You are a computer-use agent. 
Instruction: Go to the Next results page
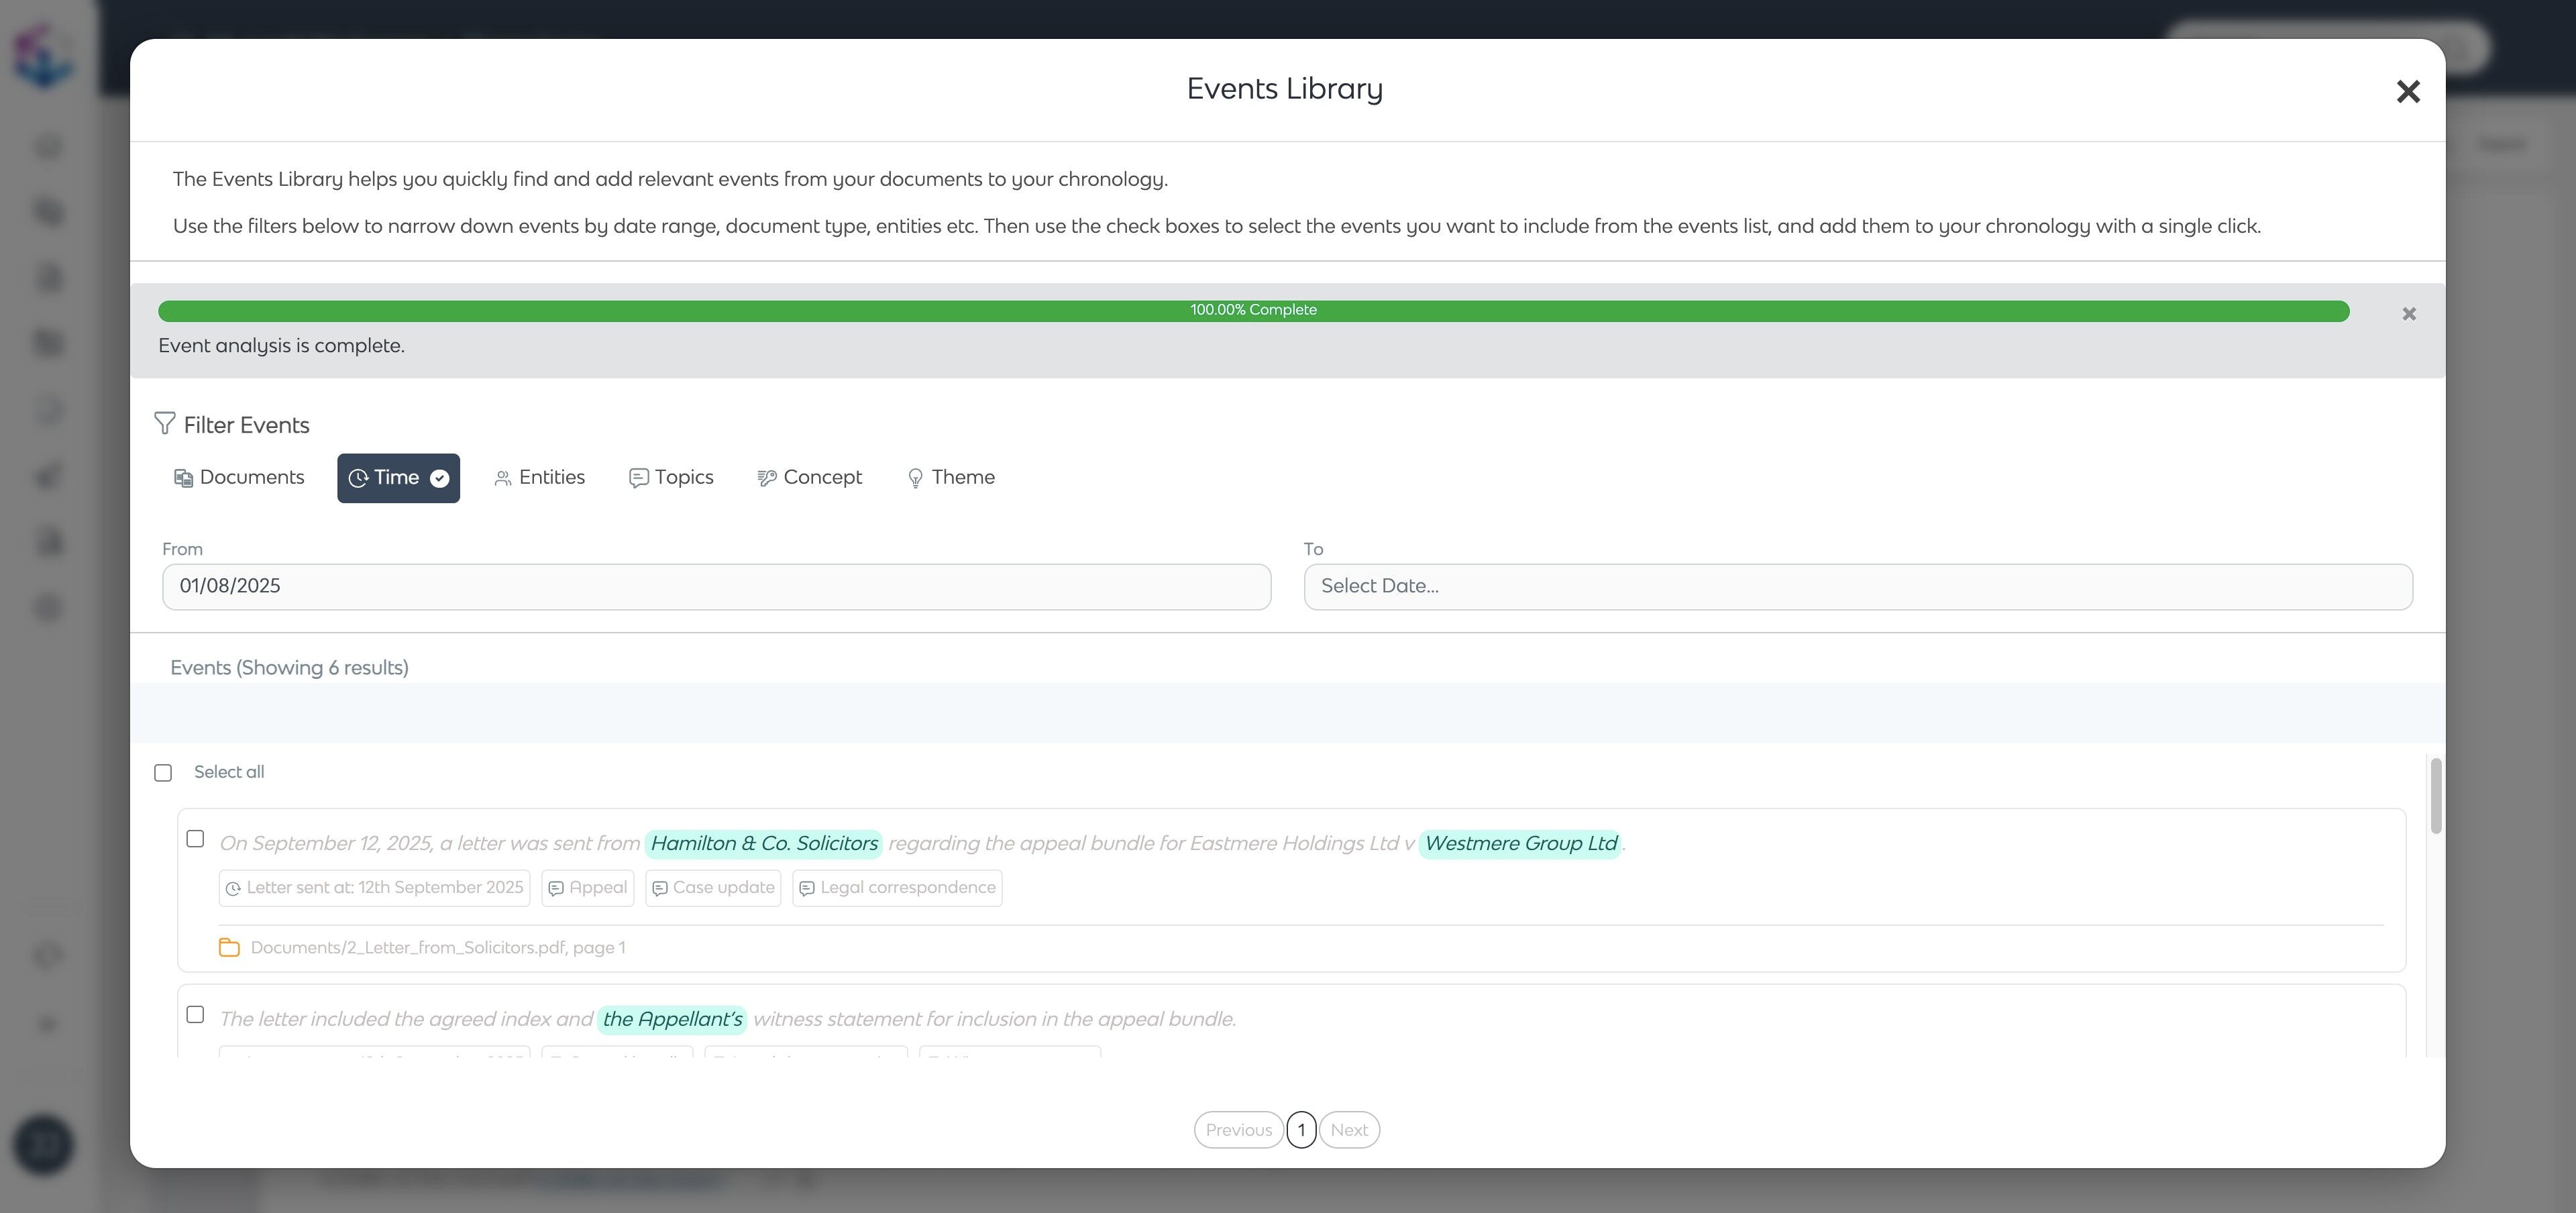tap(1348, 1130)
